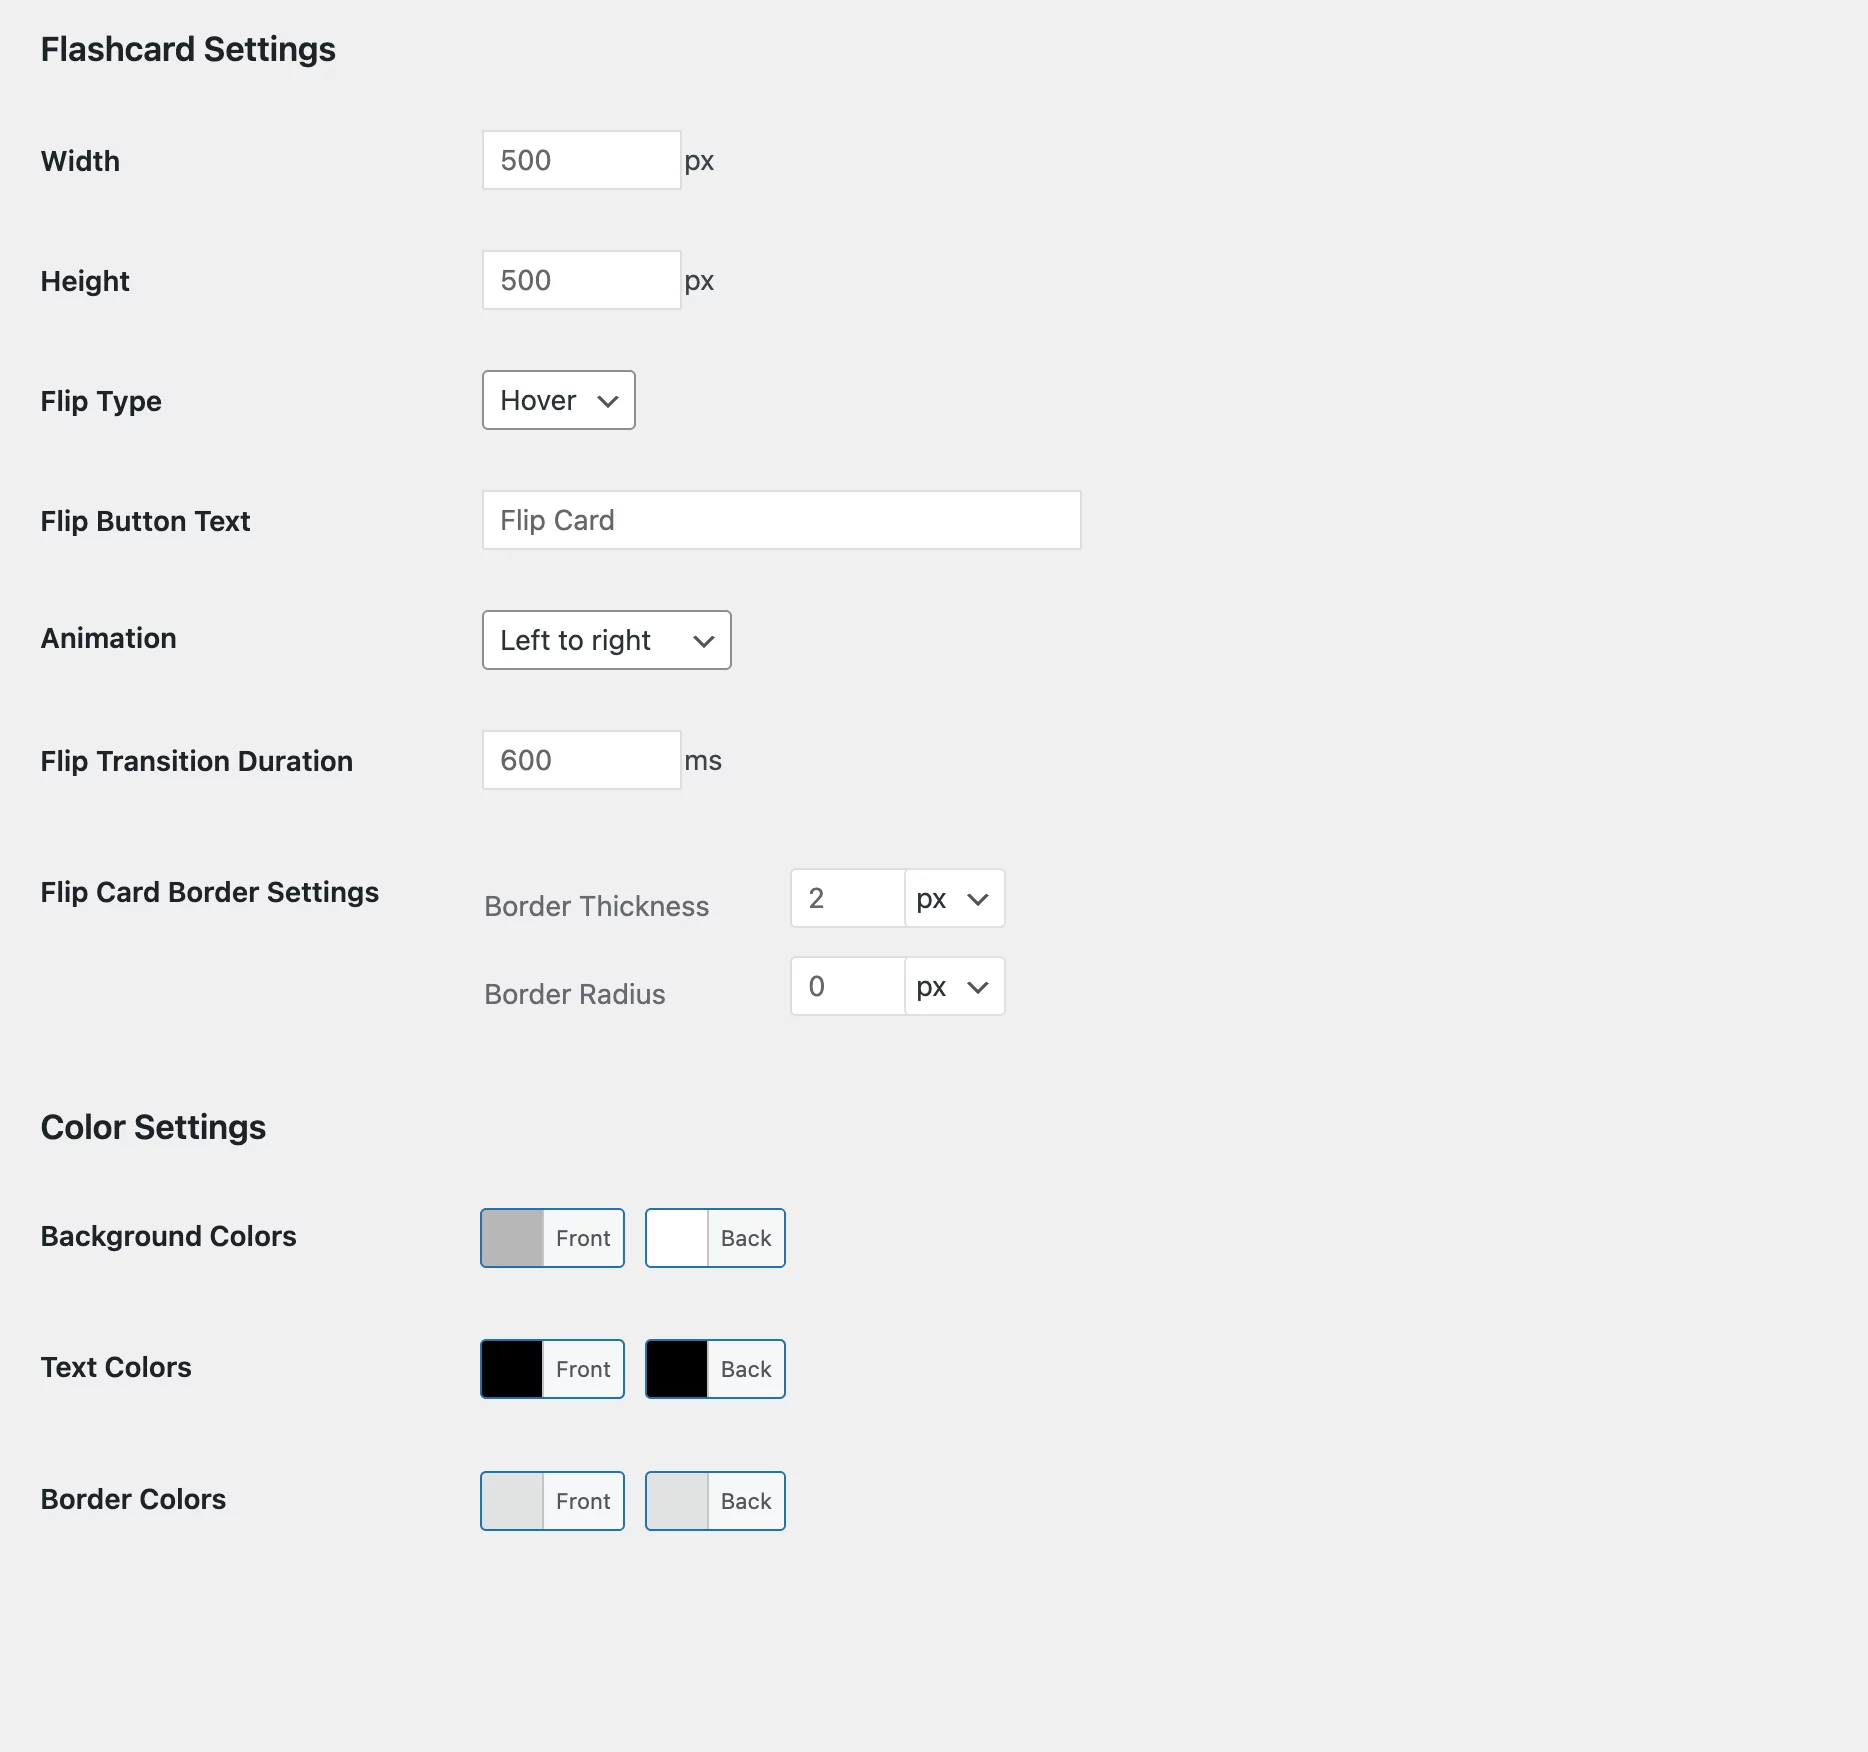This screenshot has width=1868, height=1752.
Task: Edit the Flip Button Text field
Action: [780, 520]
